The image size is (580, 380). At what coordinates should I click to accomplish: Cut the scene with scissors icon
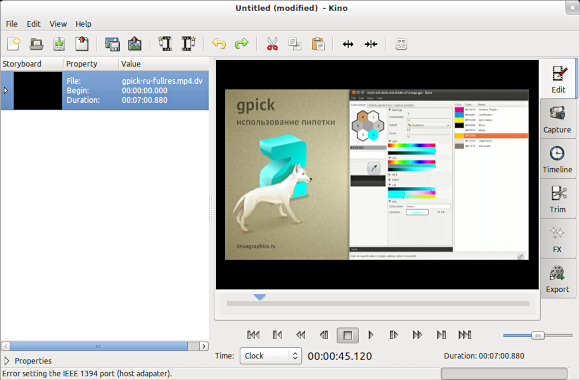pyautogui.click(x=272, y=44)
